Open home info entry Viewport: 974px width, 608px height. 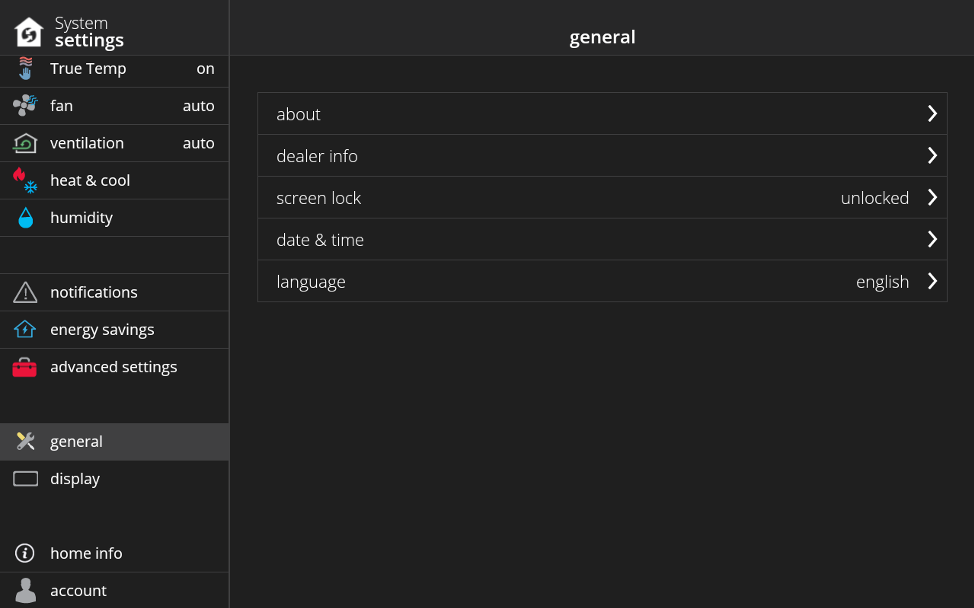click(114, 553)
